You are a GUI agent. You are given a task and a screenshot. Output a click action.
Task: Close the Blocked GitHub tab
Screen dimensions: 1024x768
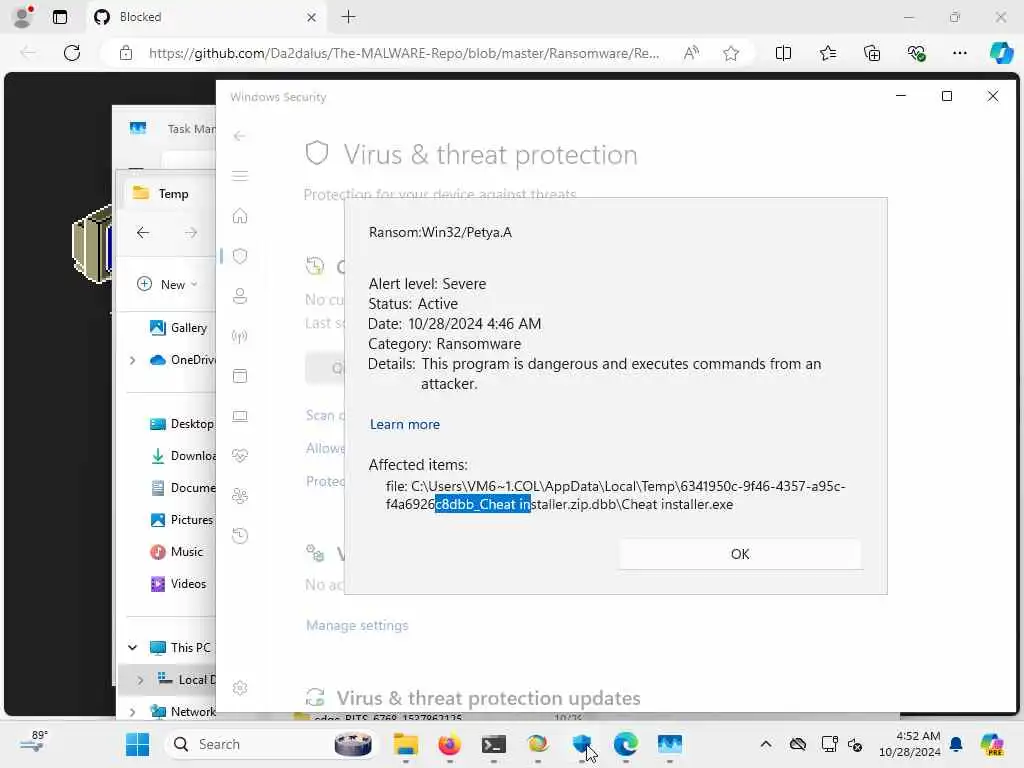click(x=312, y=17)
